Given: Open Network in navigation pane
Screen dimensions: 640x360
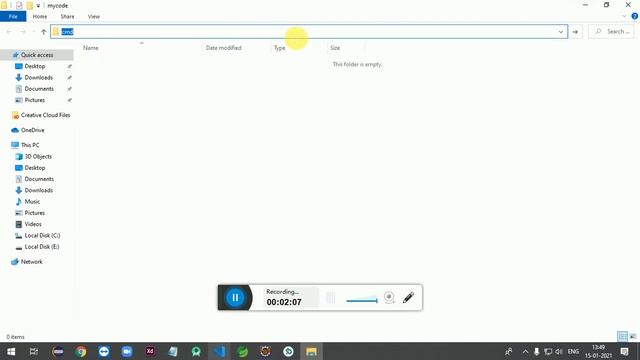Looking at the screenshot, I should (x=31, y=262).
